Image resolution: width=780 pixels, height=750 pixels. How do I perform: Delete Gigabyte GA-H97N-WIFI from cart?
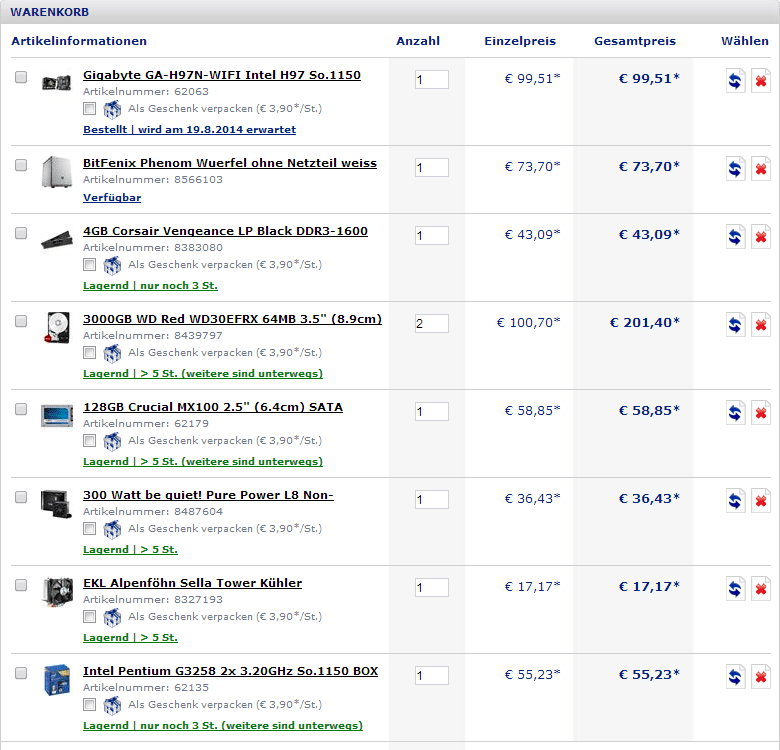point(761,81)
